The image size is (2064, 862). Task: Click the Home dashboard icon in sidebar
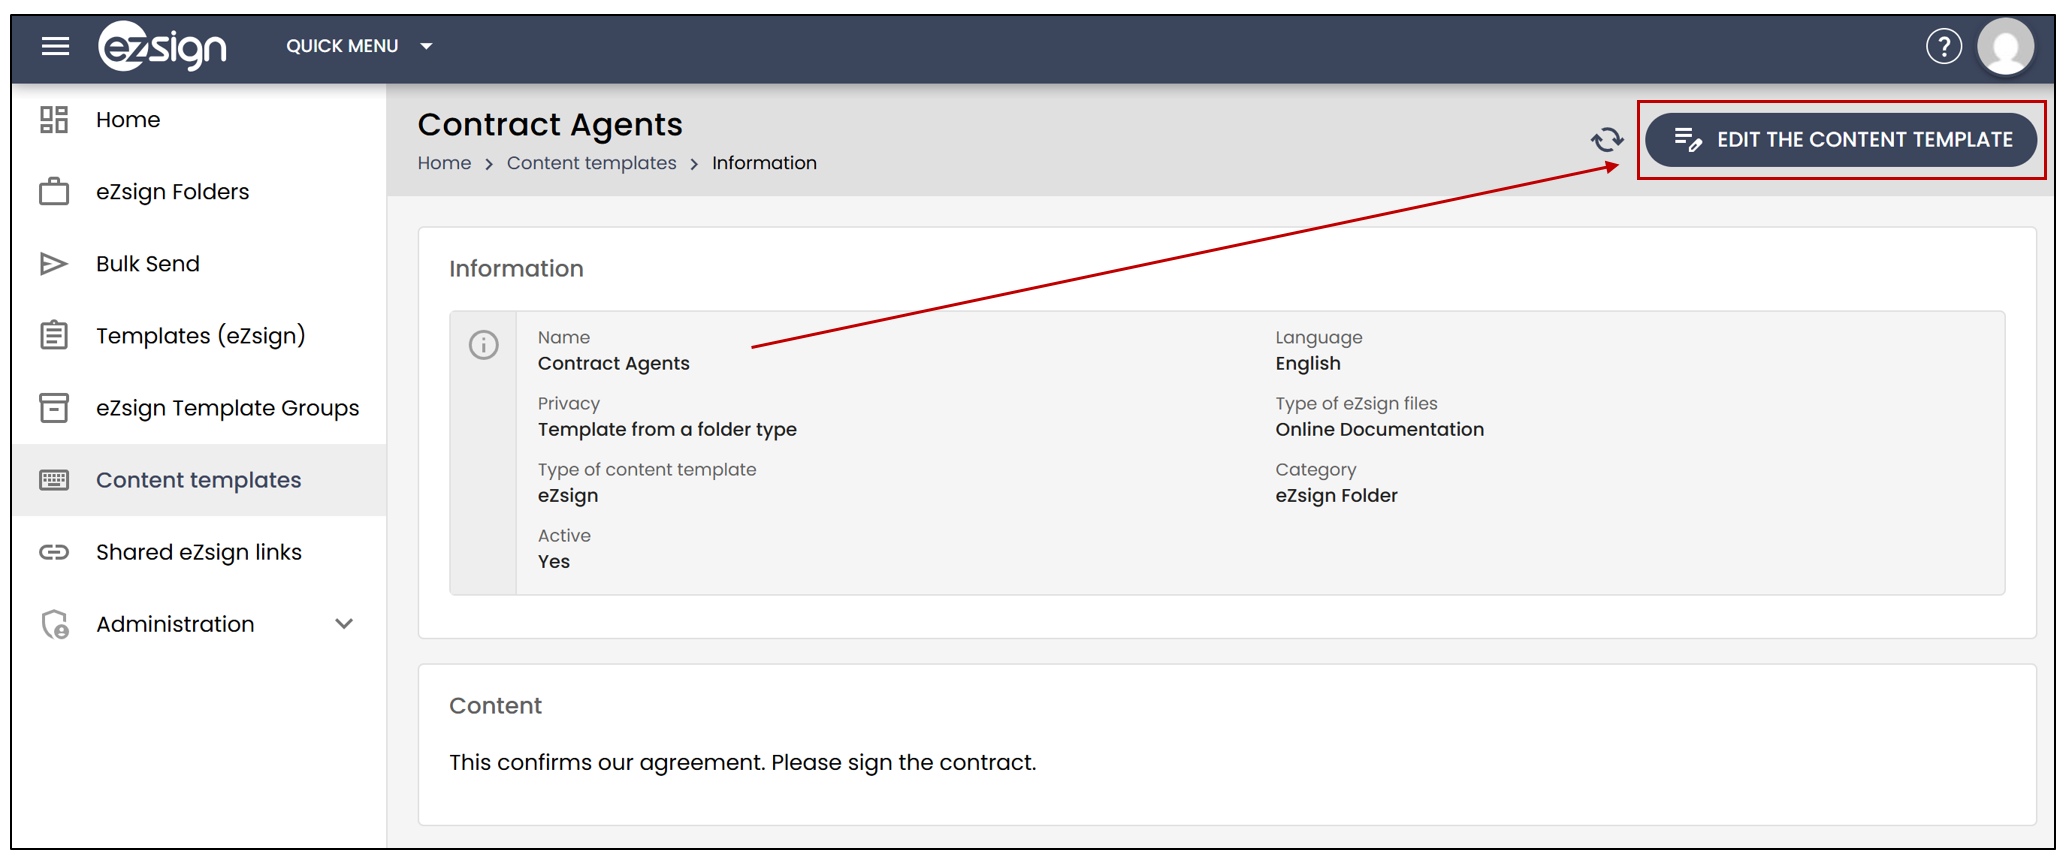(54, 120)
